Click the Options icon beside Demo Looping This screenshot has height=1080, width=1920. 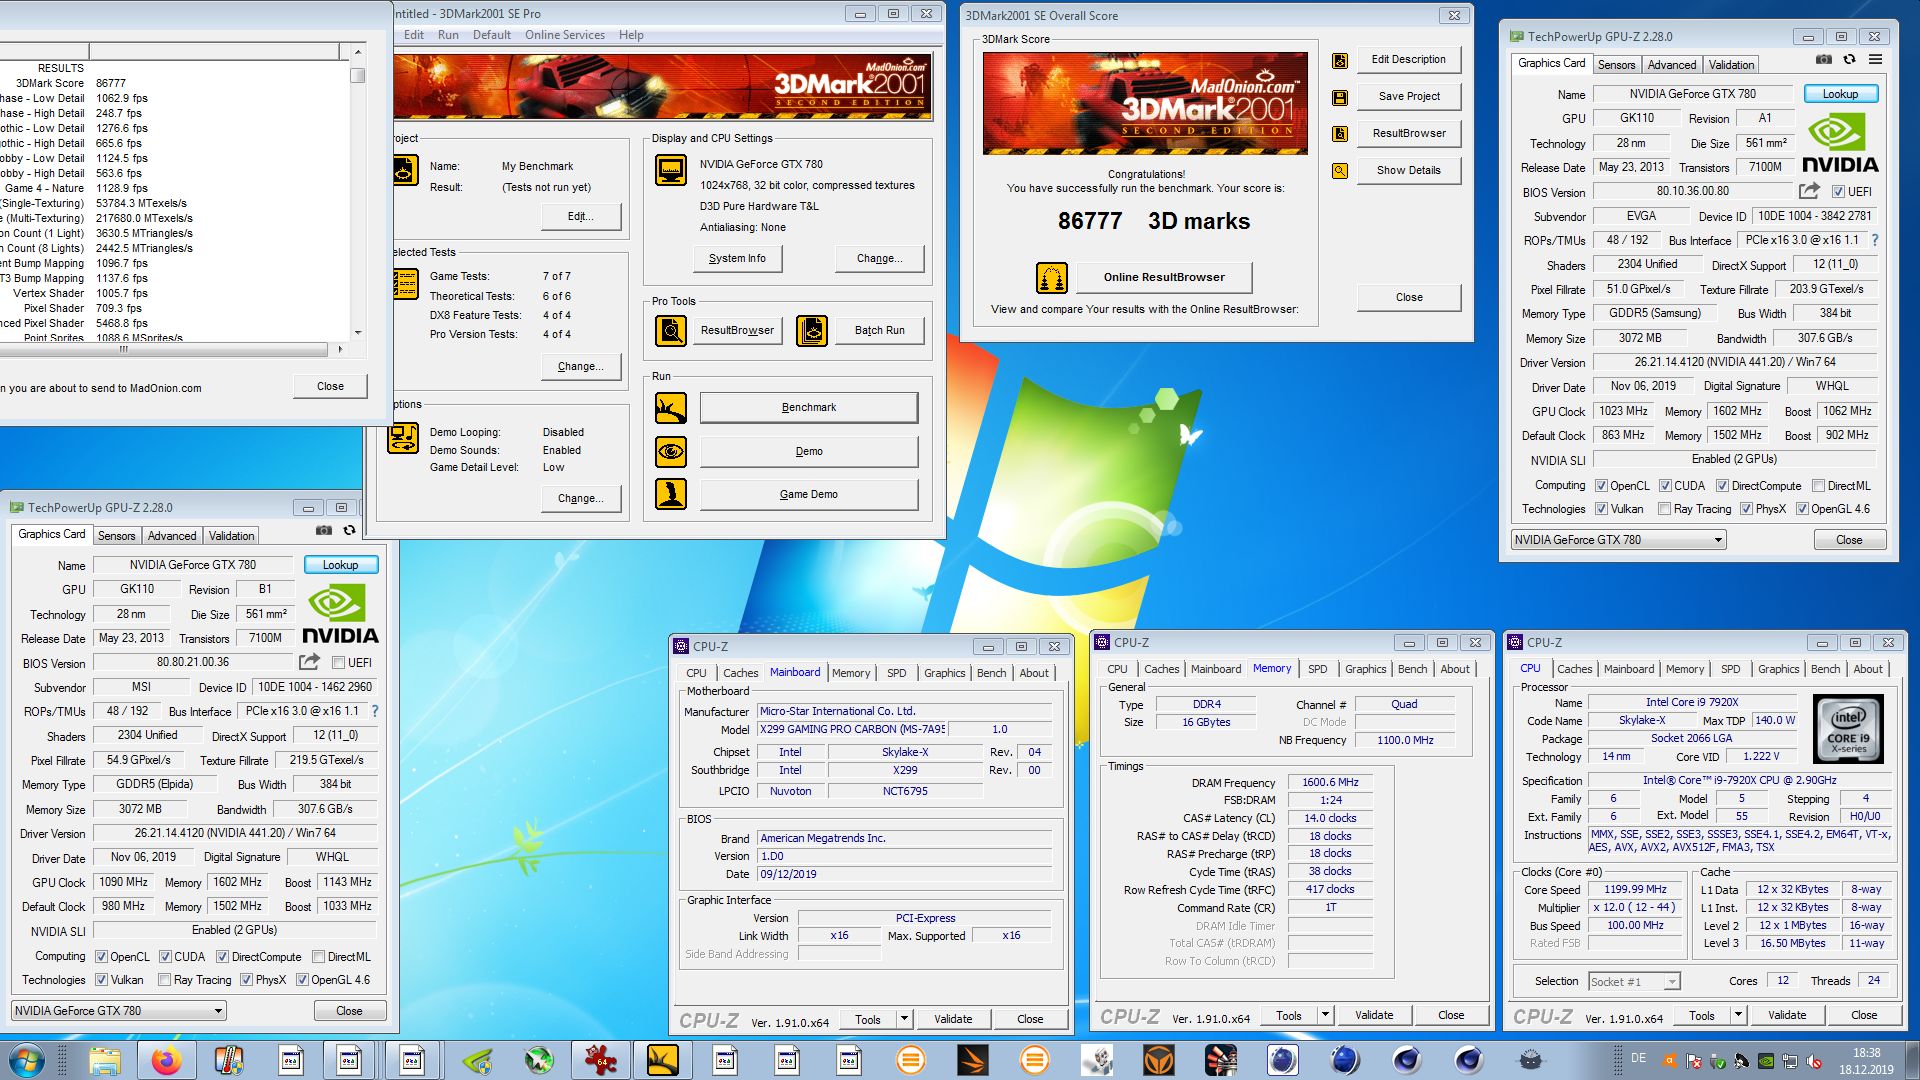(403, 439)
